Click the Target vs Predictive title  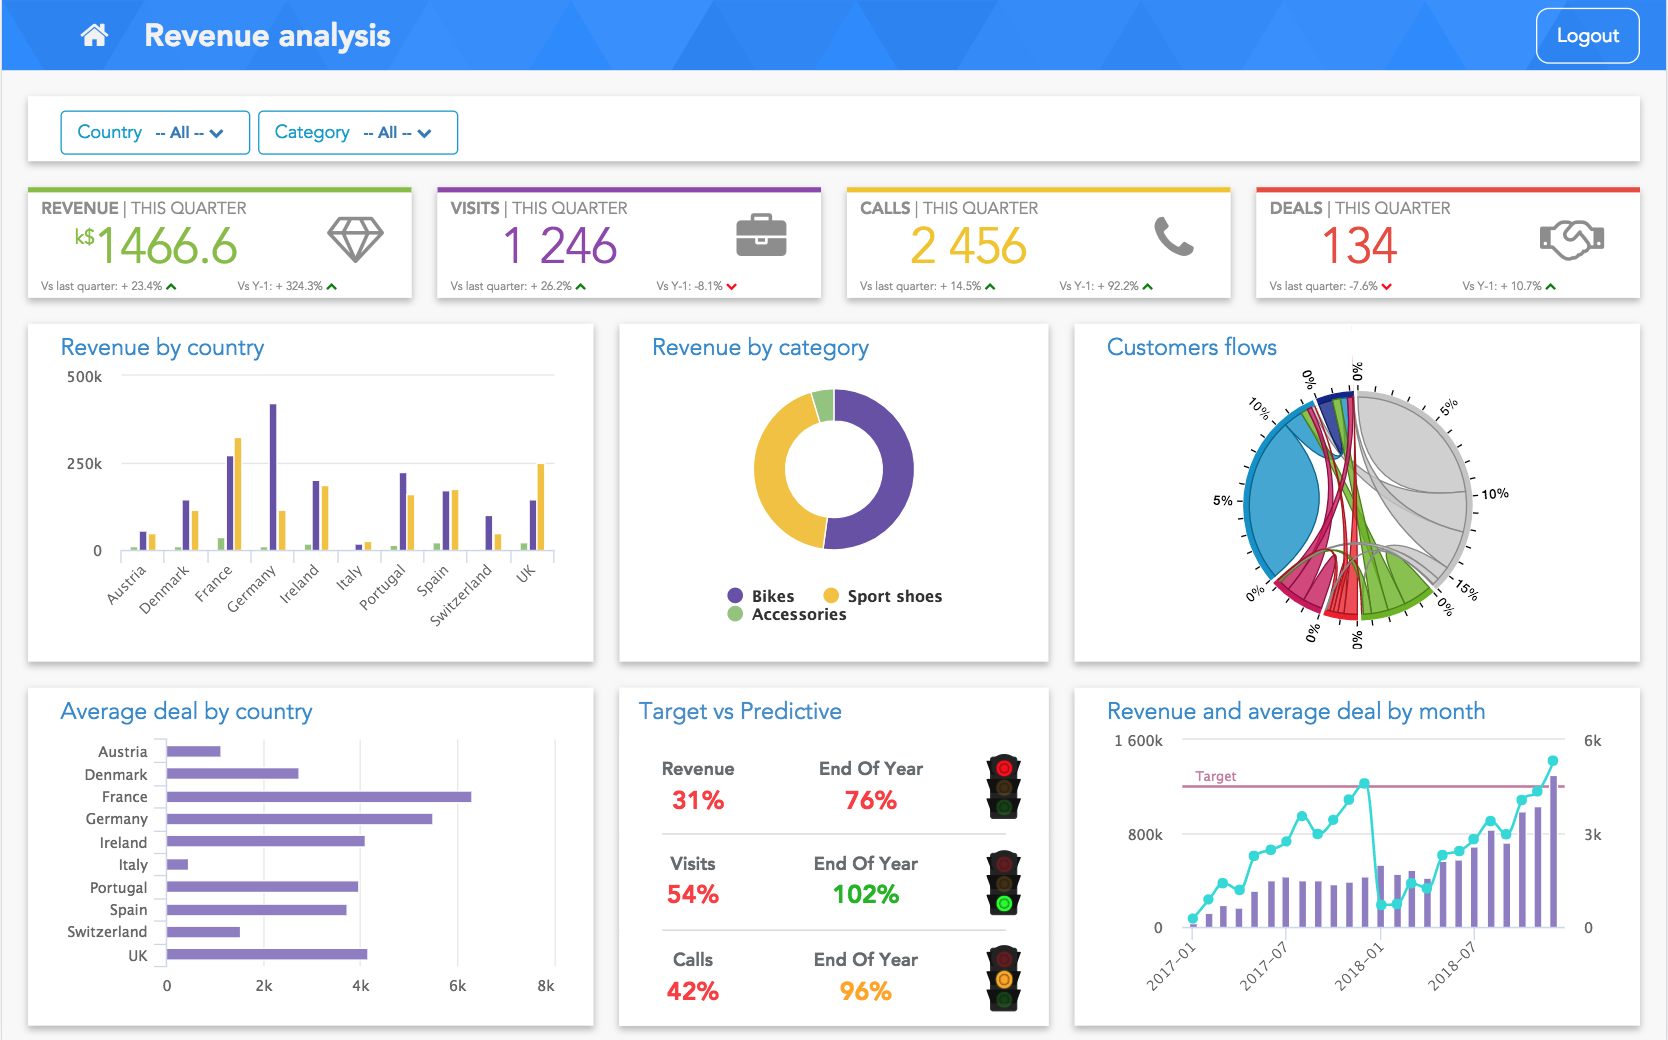click(x=740, y=711)
